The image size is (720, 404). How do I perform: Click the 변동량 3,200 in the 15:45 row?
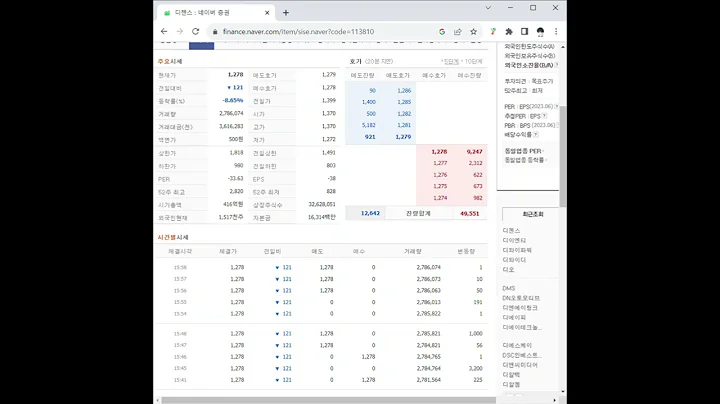click(x=476, y=368)
